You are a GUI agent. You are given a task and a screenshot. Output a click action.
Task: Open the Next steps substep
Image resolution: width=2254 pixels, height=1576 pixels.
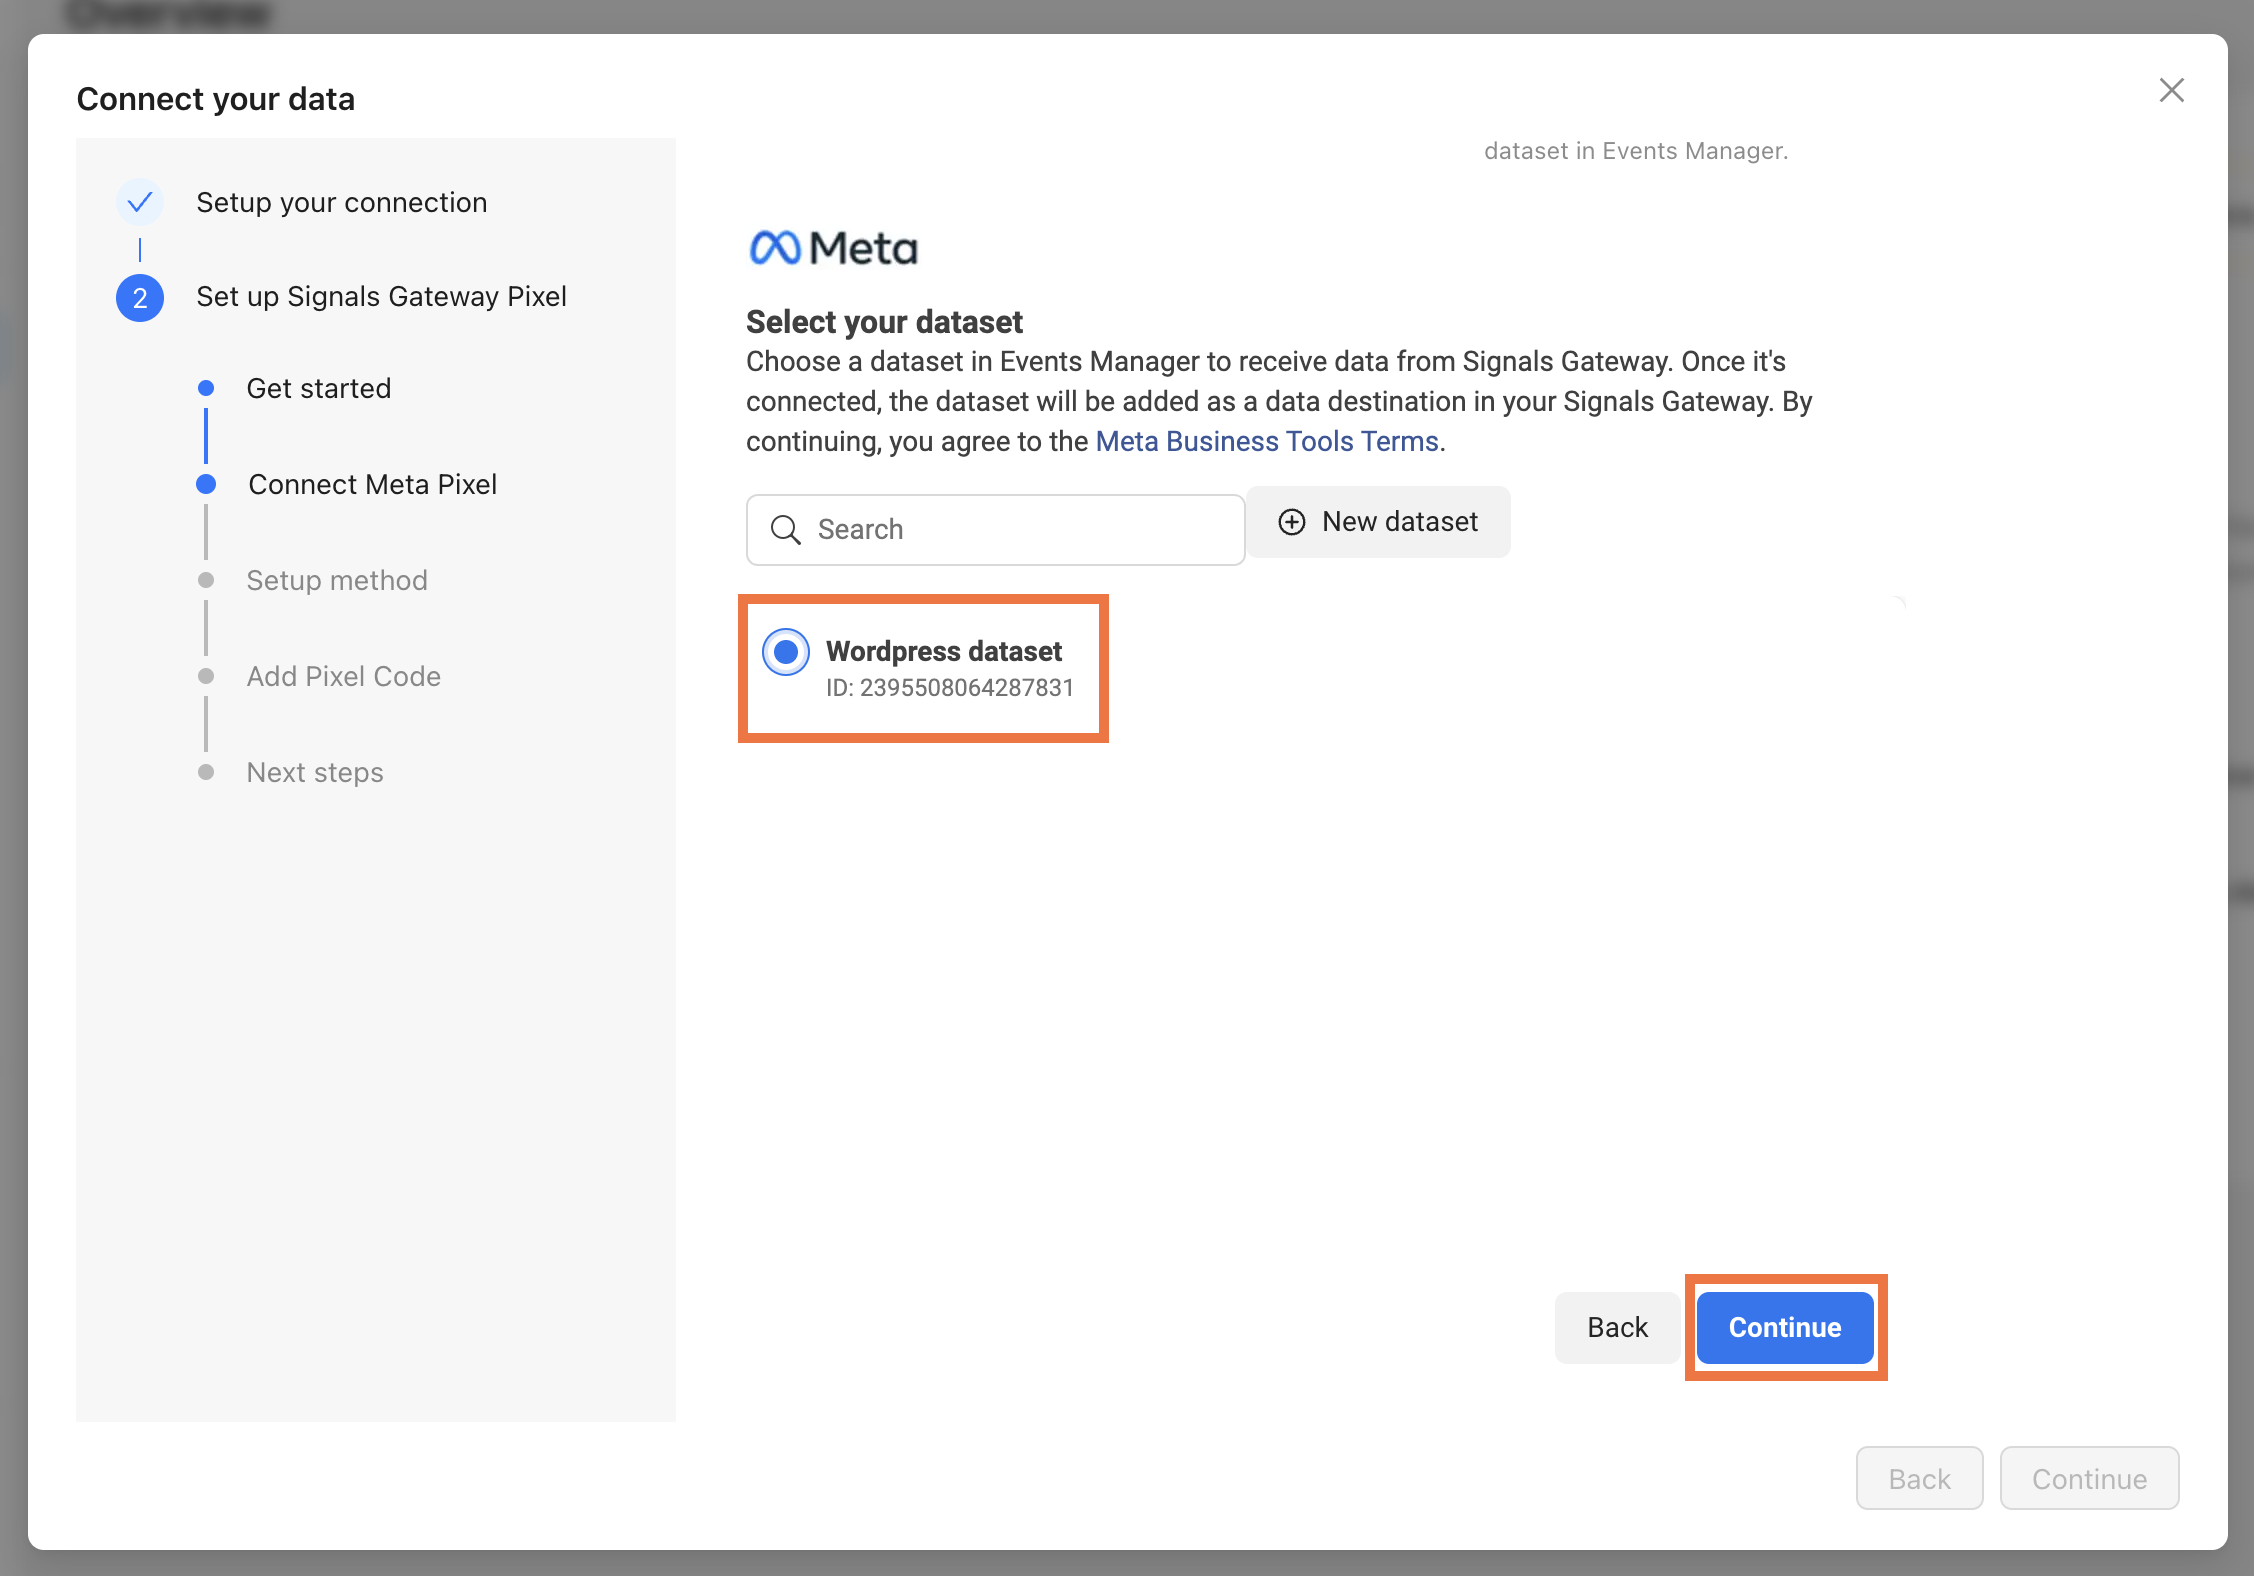tap(315, 772)
